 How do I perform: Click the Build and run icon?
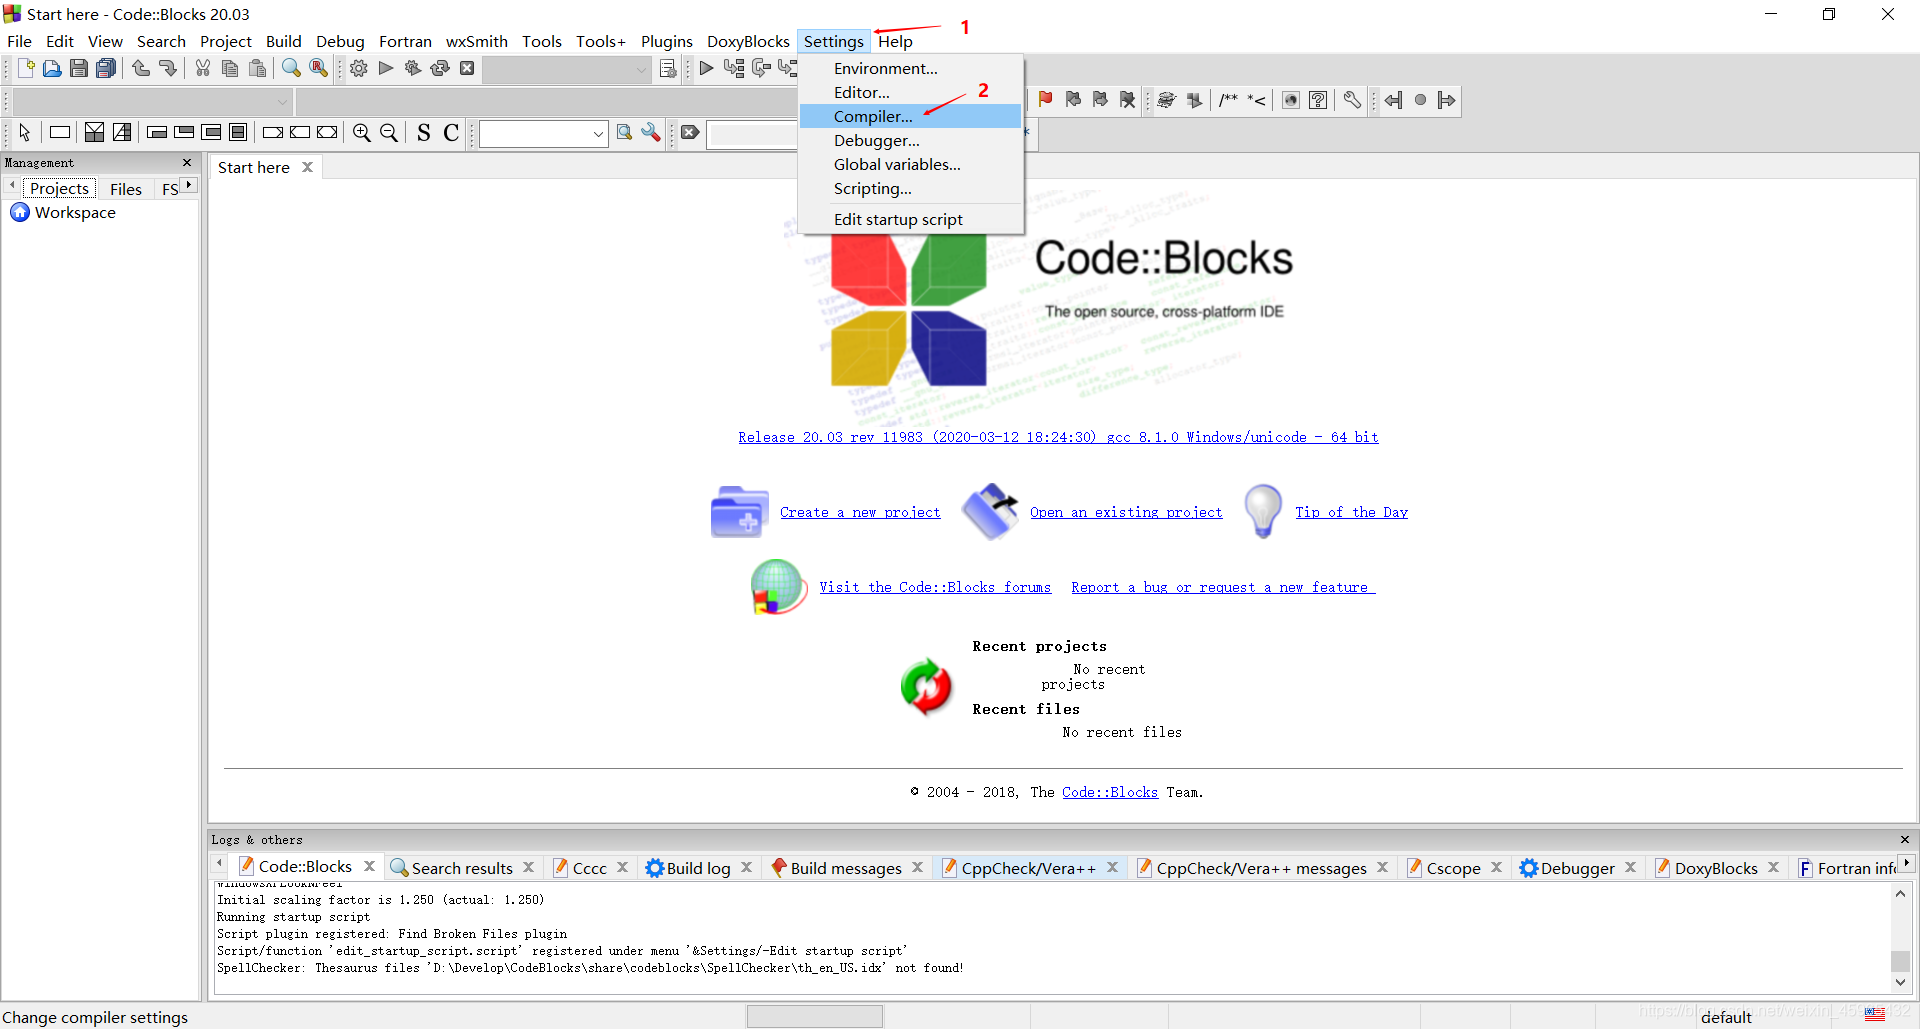[413, 68]
